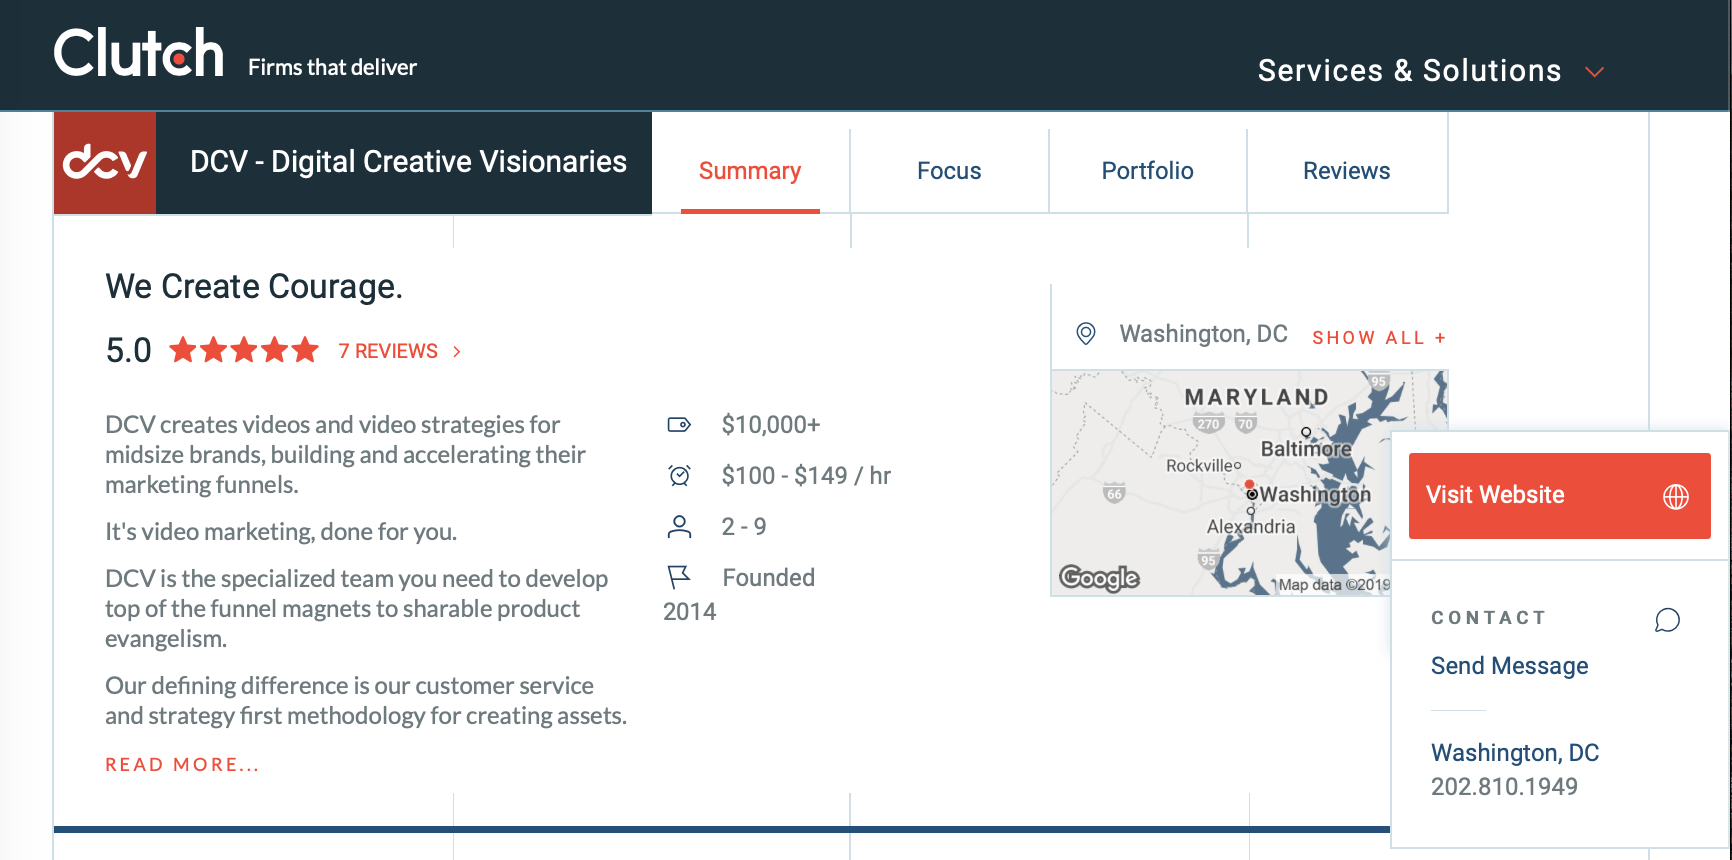This screenshot has height=860, width=1732.
Task: Select the Reviews tab
Action: (x=1347, y=171)
